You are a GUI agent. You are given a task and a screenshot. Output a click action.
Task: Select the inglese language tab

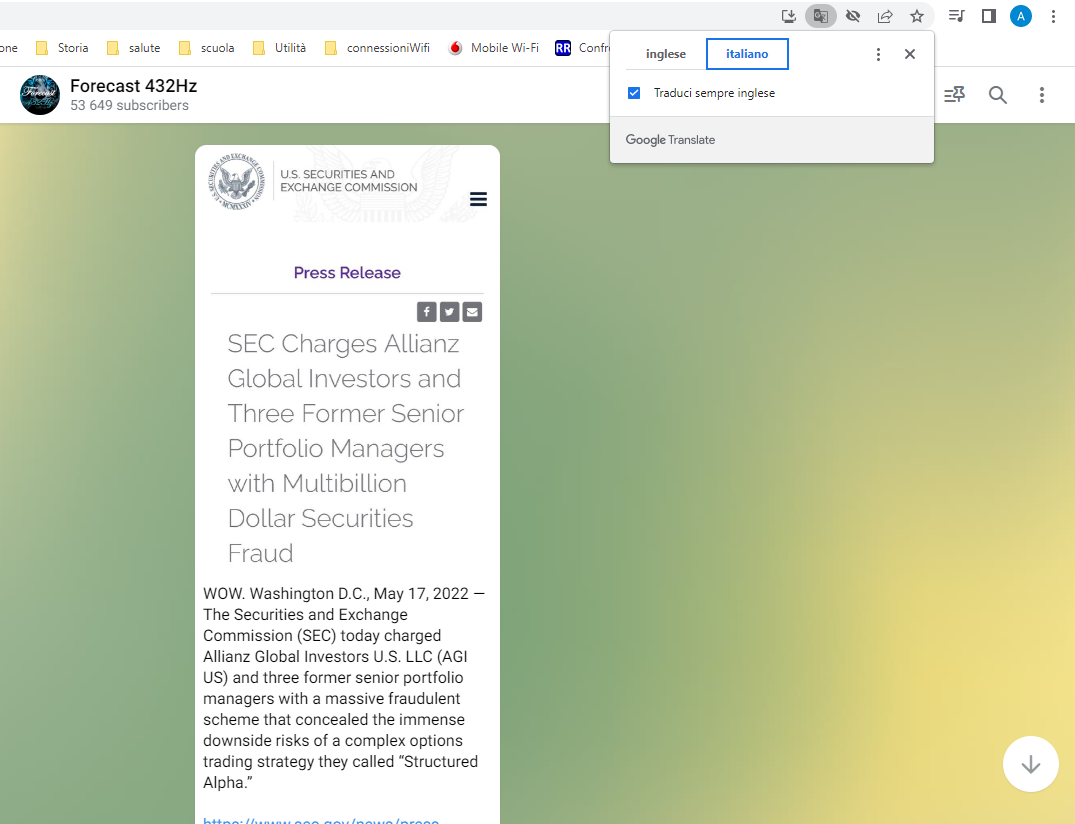click(666, 54)
